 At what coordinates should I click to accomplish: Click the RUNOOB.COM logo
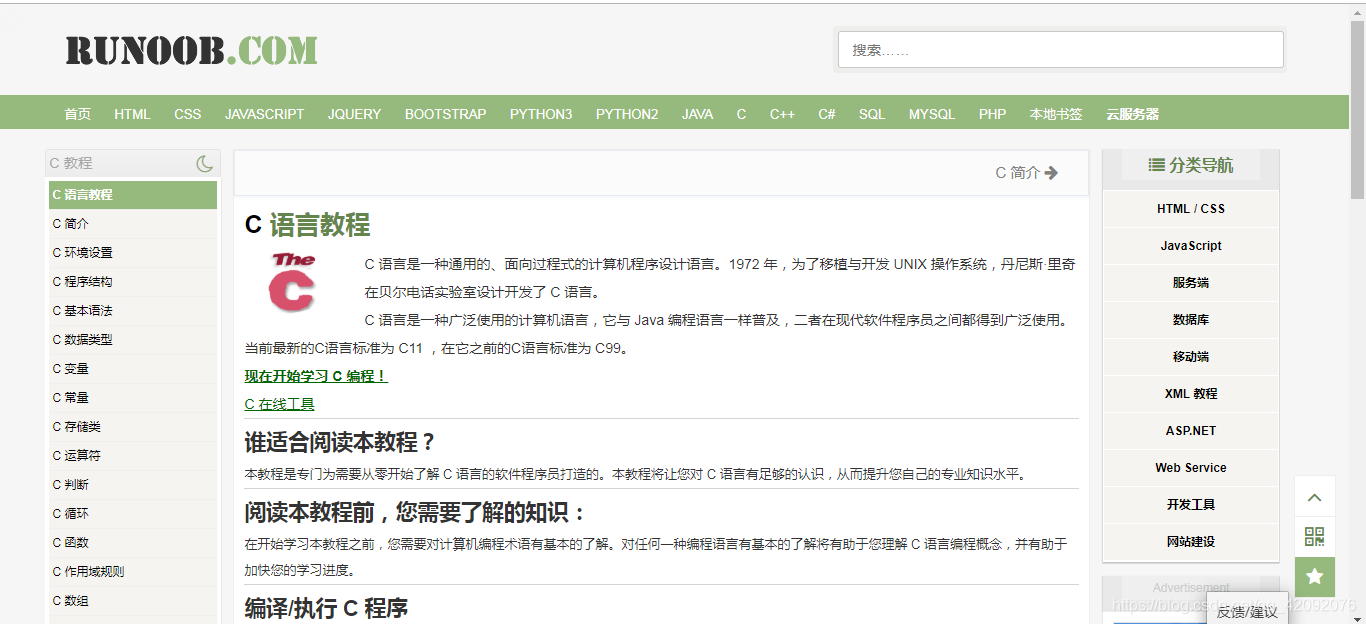click(x=190, y=49)
